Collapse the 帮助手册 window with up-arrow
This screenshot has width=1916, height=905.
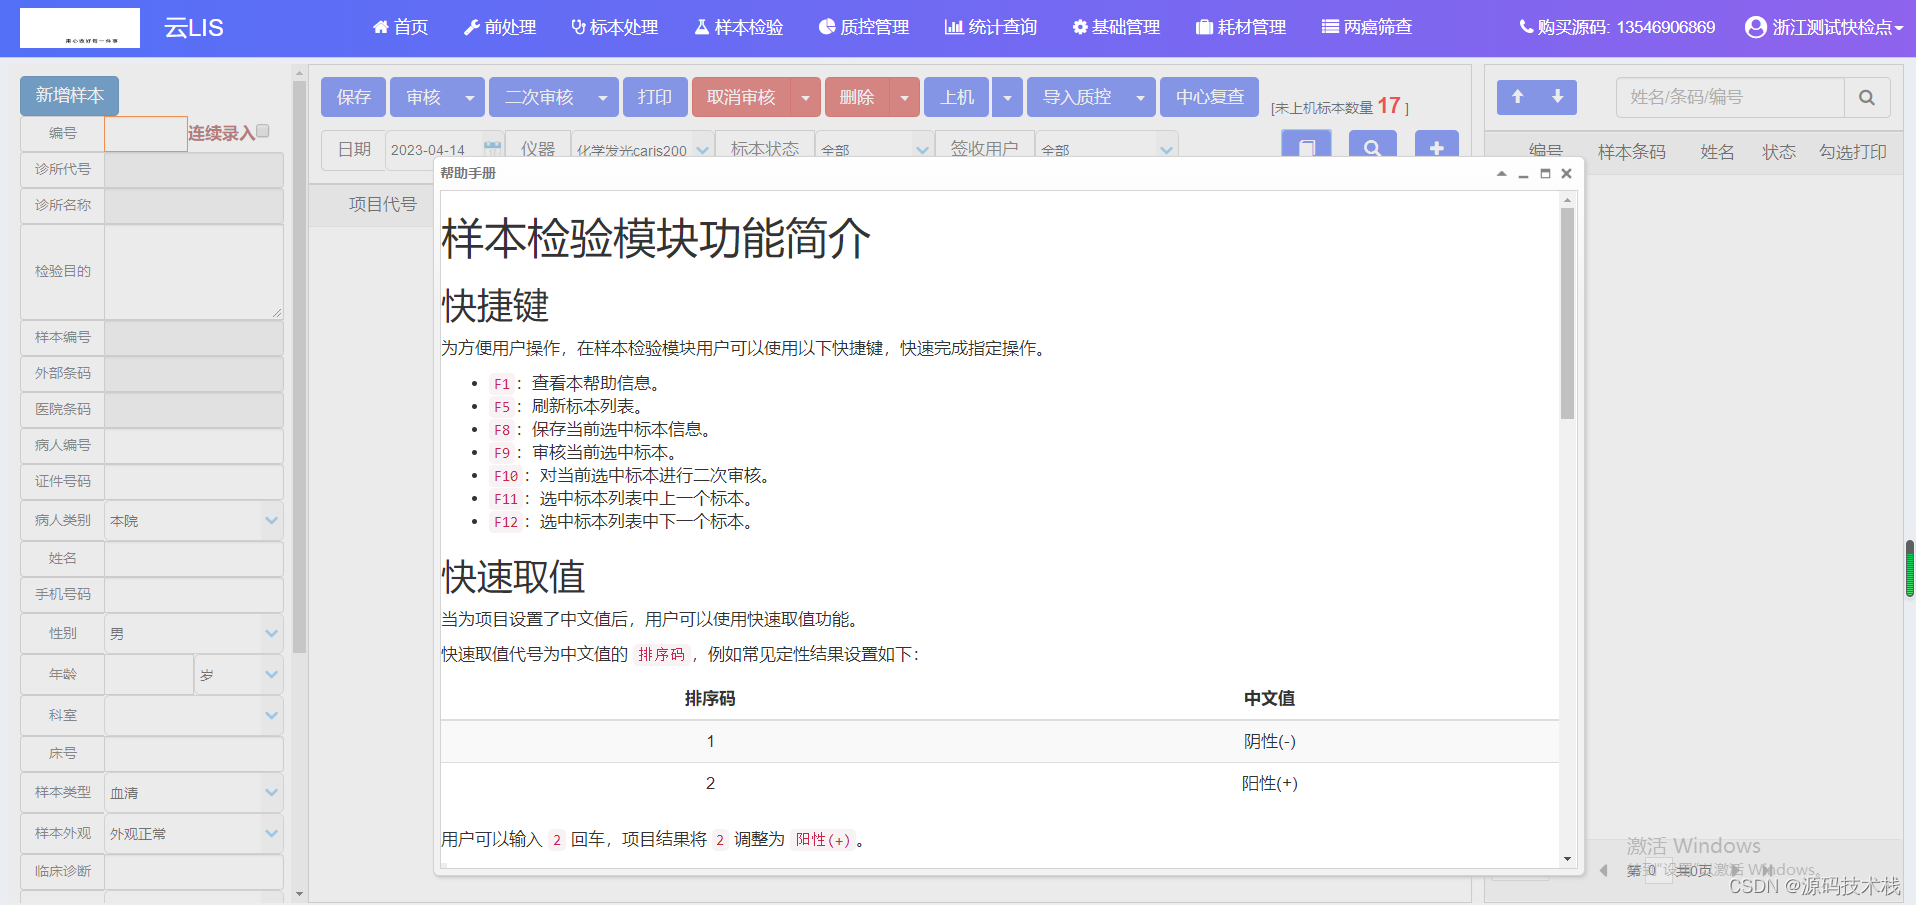(x=1501, y=174)
